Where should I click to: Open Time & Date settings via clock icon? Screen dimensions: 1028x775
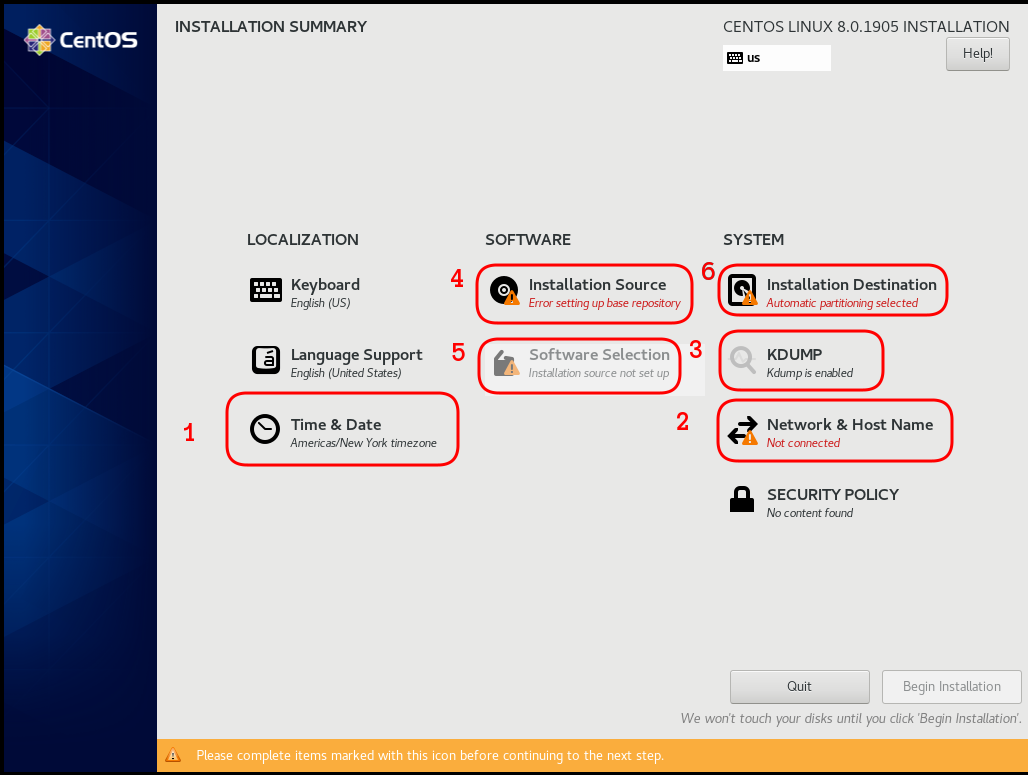265,430
